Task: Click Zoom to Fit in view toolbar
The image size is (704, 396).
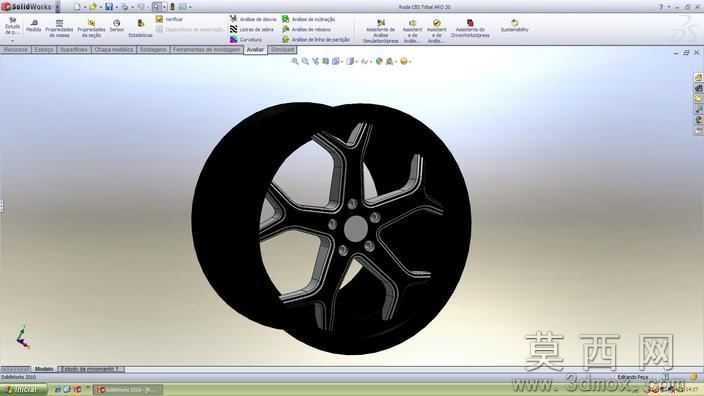Action: (295, 61)
